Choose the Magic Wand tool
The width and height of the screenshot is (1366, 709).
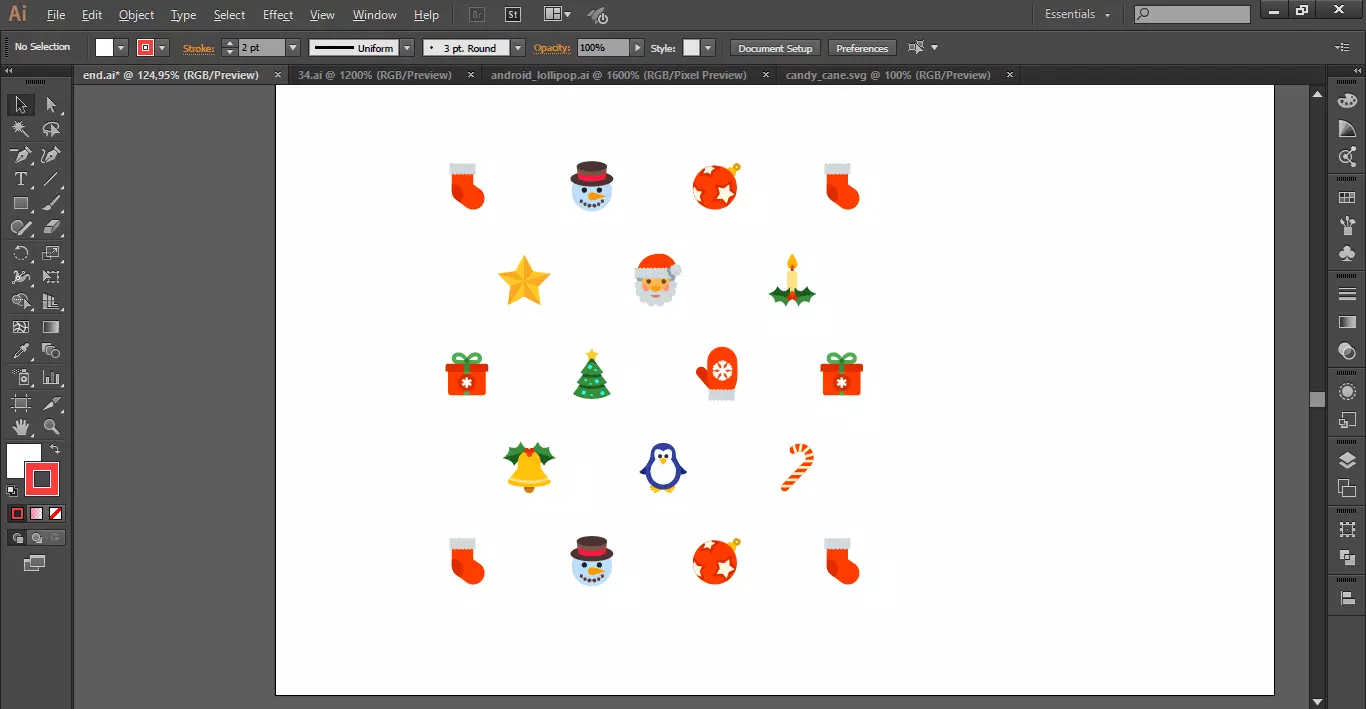[x=21, y=130]
